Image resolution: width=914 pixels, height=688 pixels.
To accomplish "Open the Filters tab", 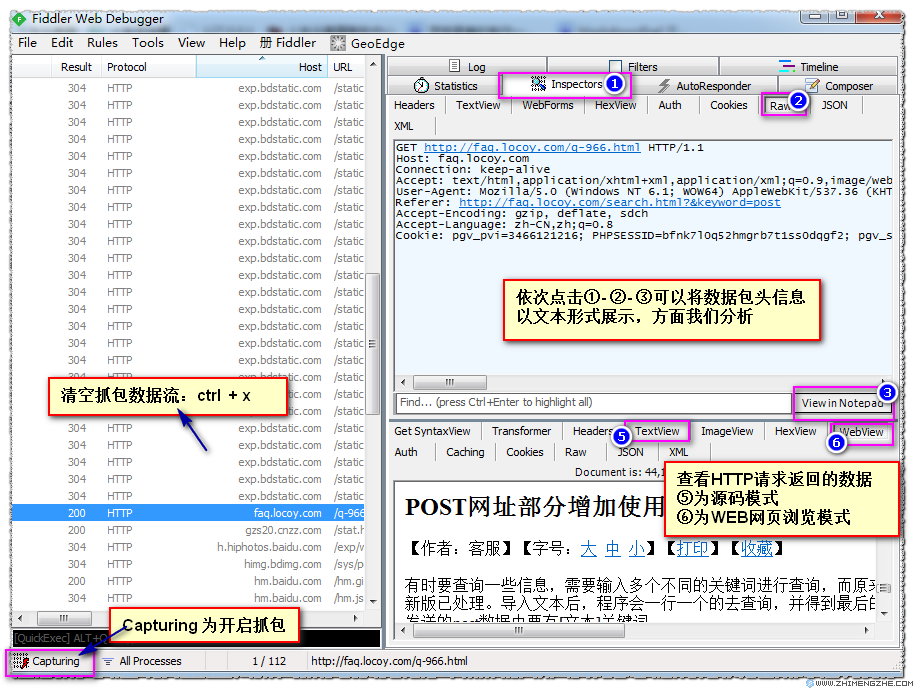I will 633,67.
